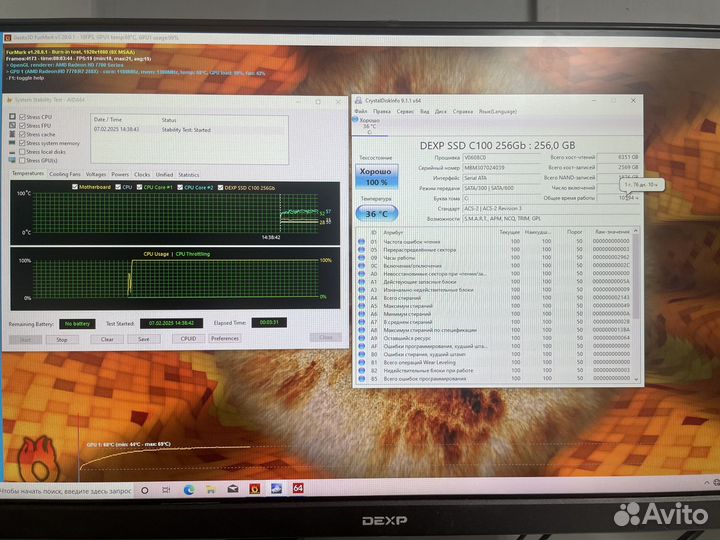Select the Часы работы attribute row

click(x=495, y=258)
